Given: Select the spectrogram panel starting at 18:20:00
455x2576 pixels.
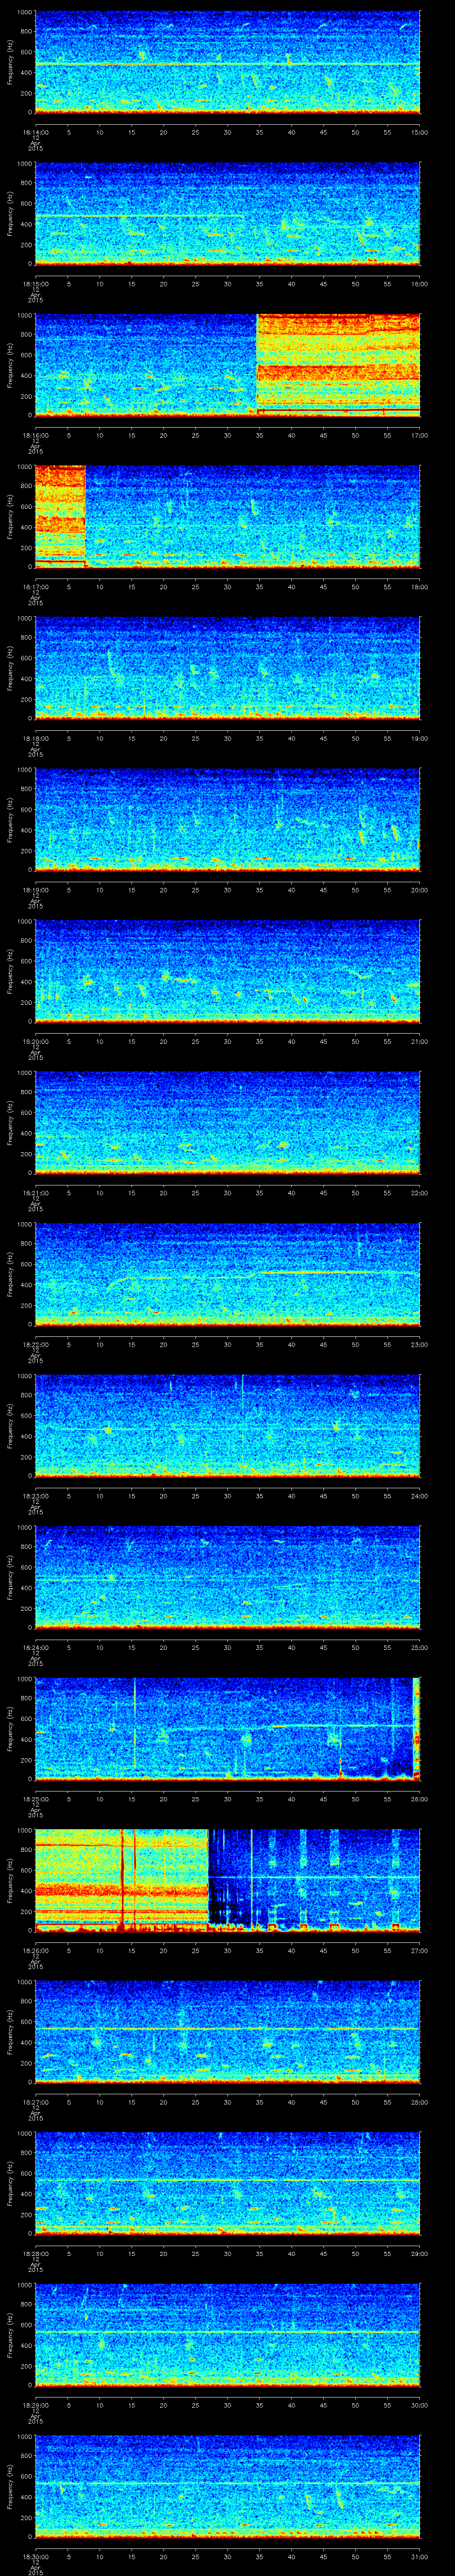Looking at the screenshot, I should 227,971.
